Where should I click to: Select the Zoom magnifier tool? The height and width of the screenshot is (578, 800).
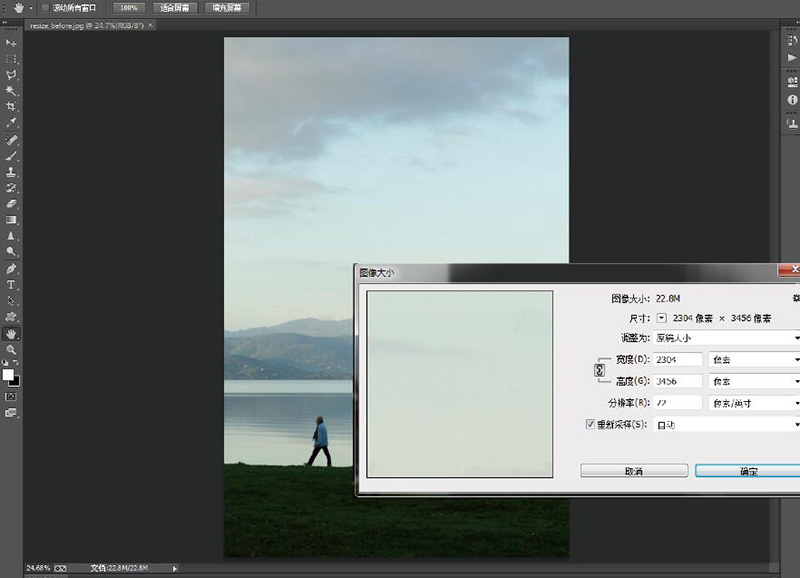pyautogui.click(x=12, y=349)
